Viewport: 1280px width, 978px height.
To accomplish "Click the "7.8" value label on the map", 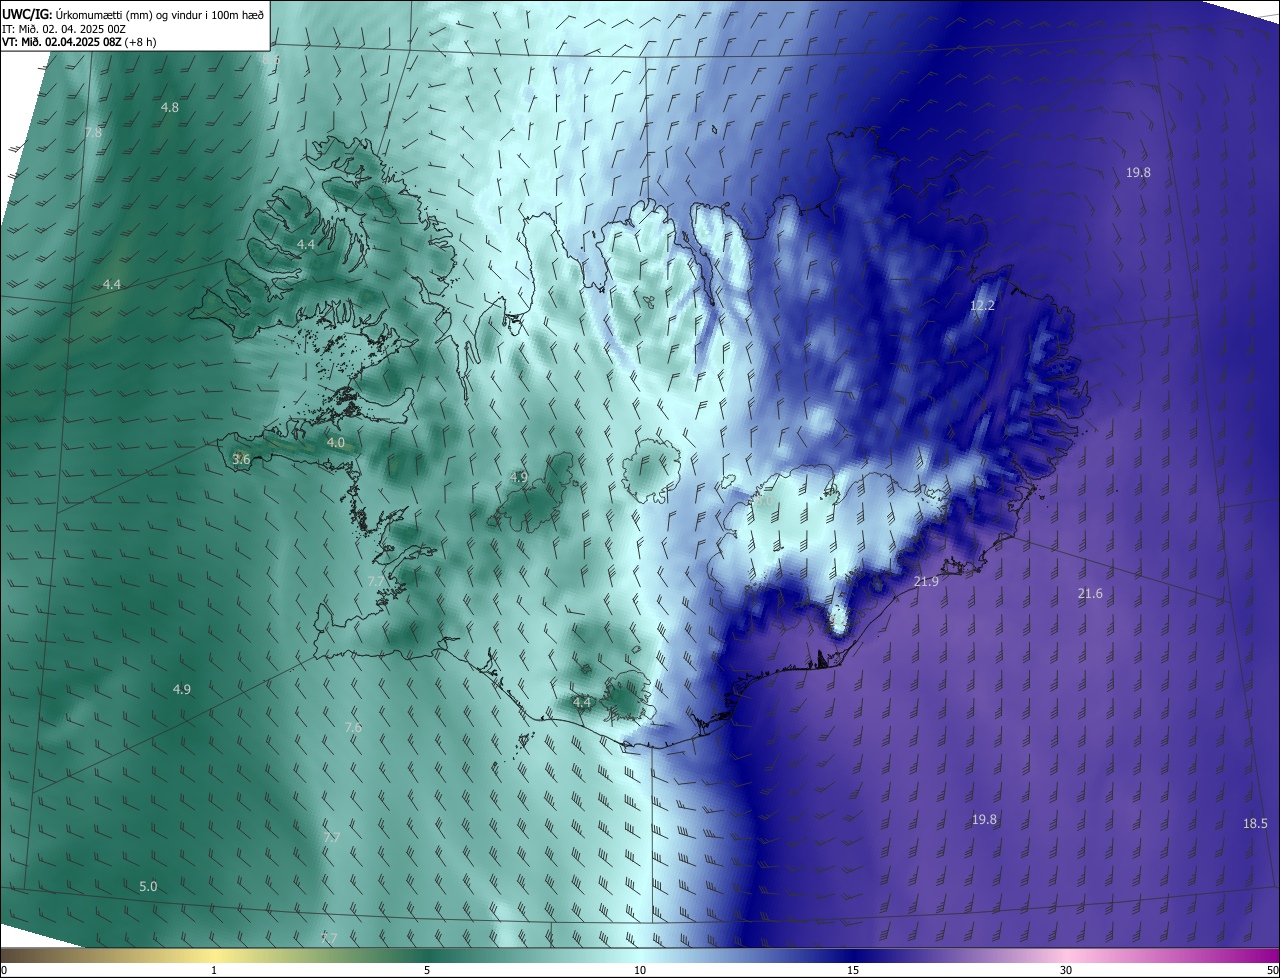I will [x=93, y=133].
